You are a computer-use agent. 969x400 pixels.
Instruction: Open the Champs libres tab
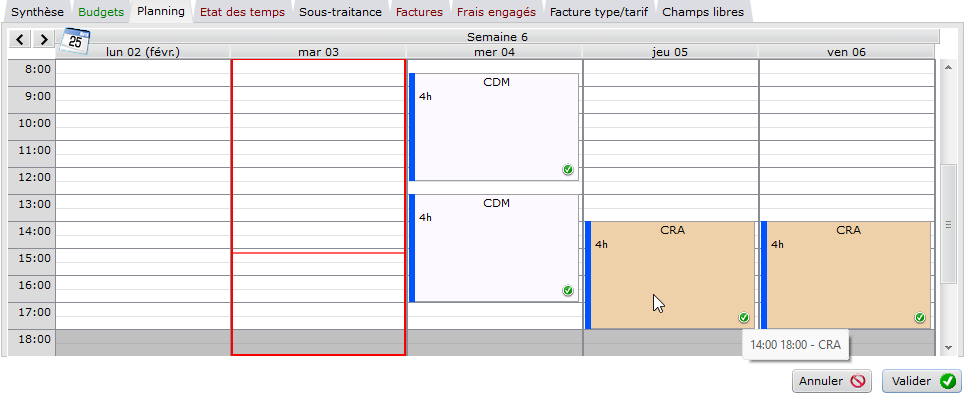(x=703, y=12)
